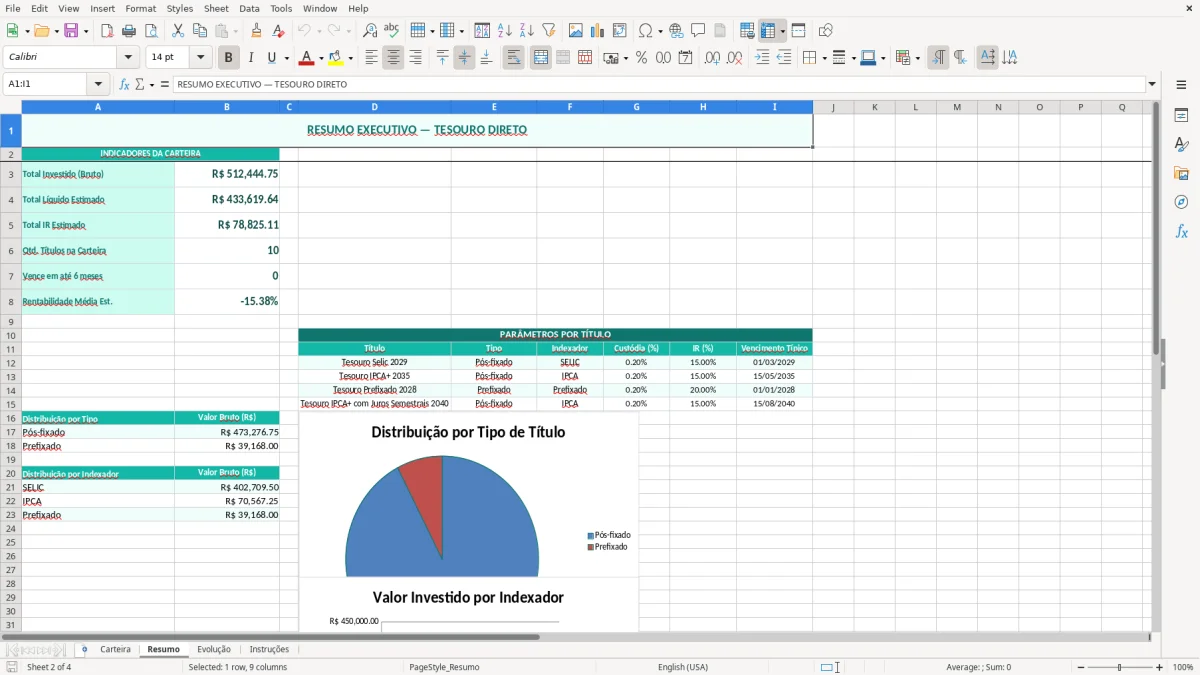Toggle Center Horizontally alignment
The image size is (1200, 675).
(393, 58)
